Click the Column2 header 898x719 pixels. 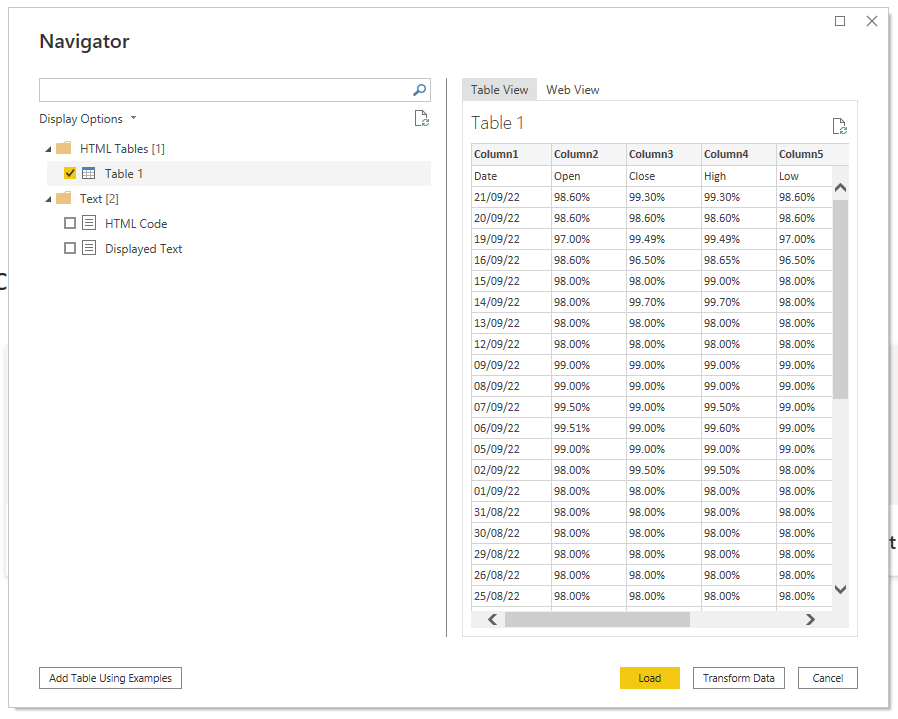589,154
